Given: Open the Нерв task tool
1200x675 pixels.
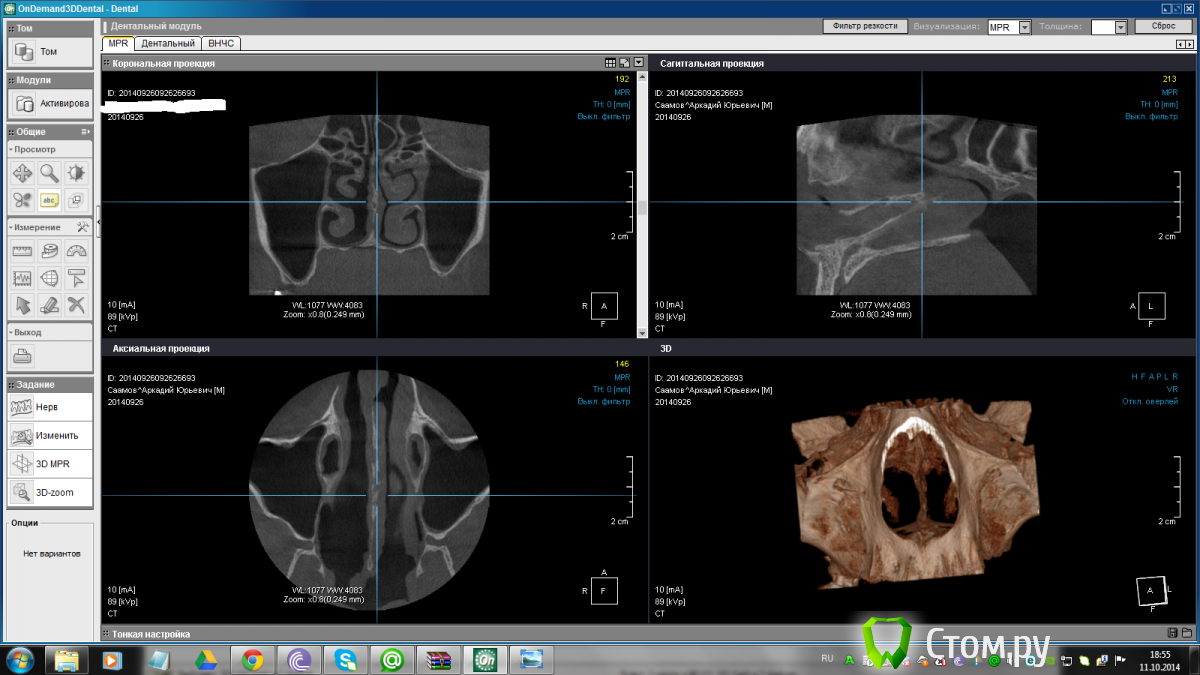Looking at the screenshot, I should point(50,407).
